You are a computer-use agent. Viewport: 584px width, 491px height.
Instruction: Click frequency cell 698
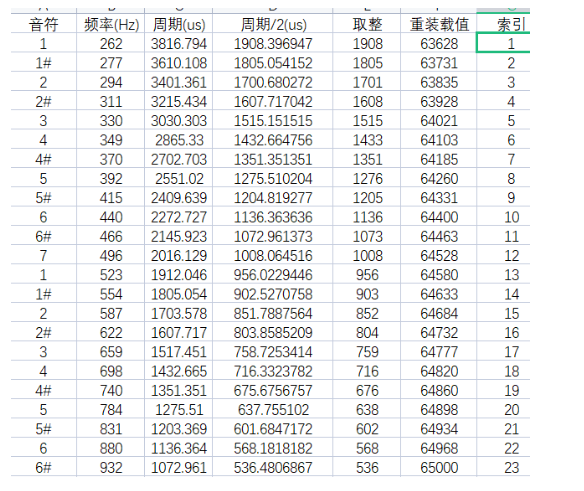click(x=111, y=371)
